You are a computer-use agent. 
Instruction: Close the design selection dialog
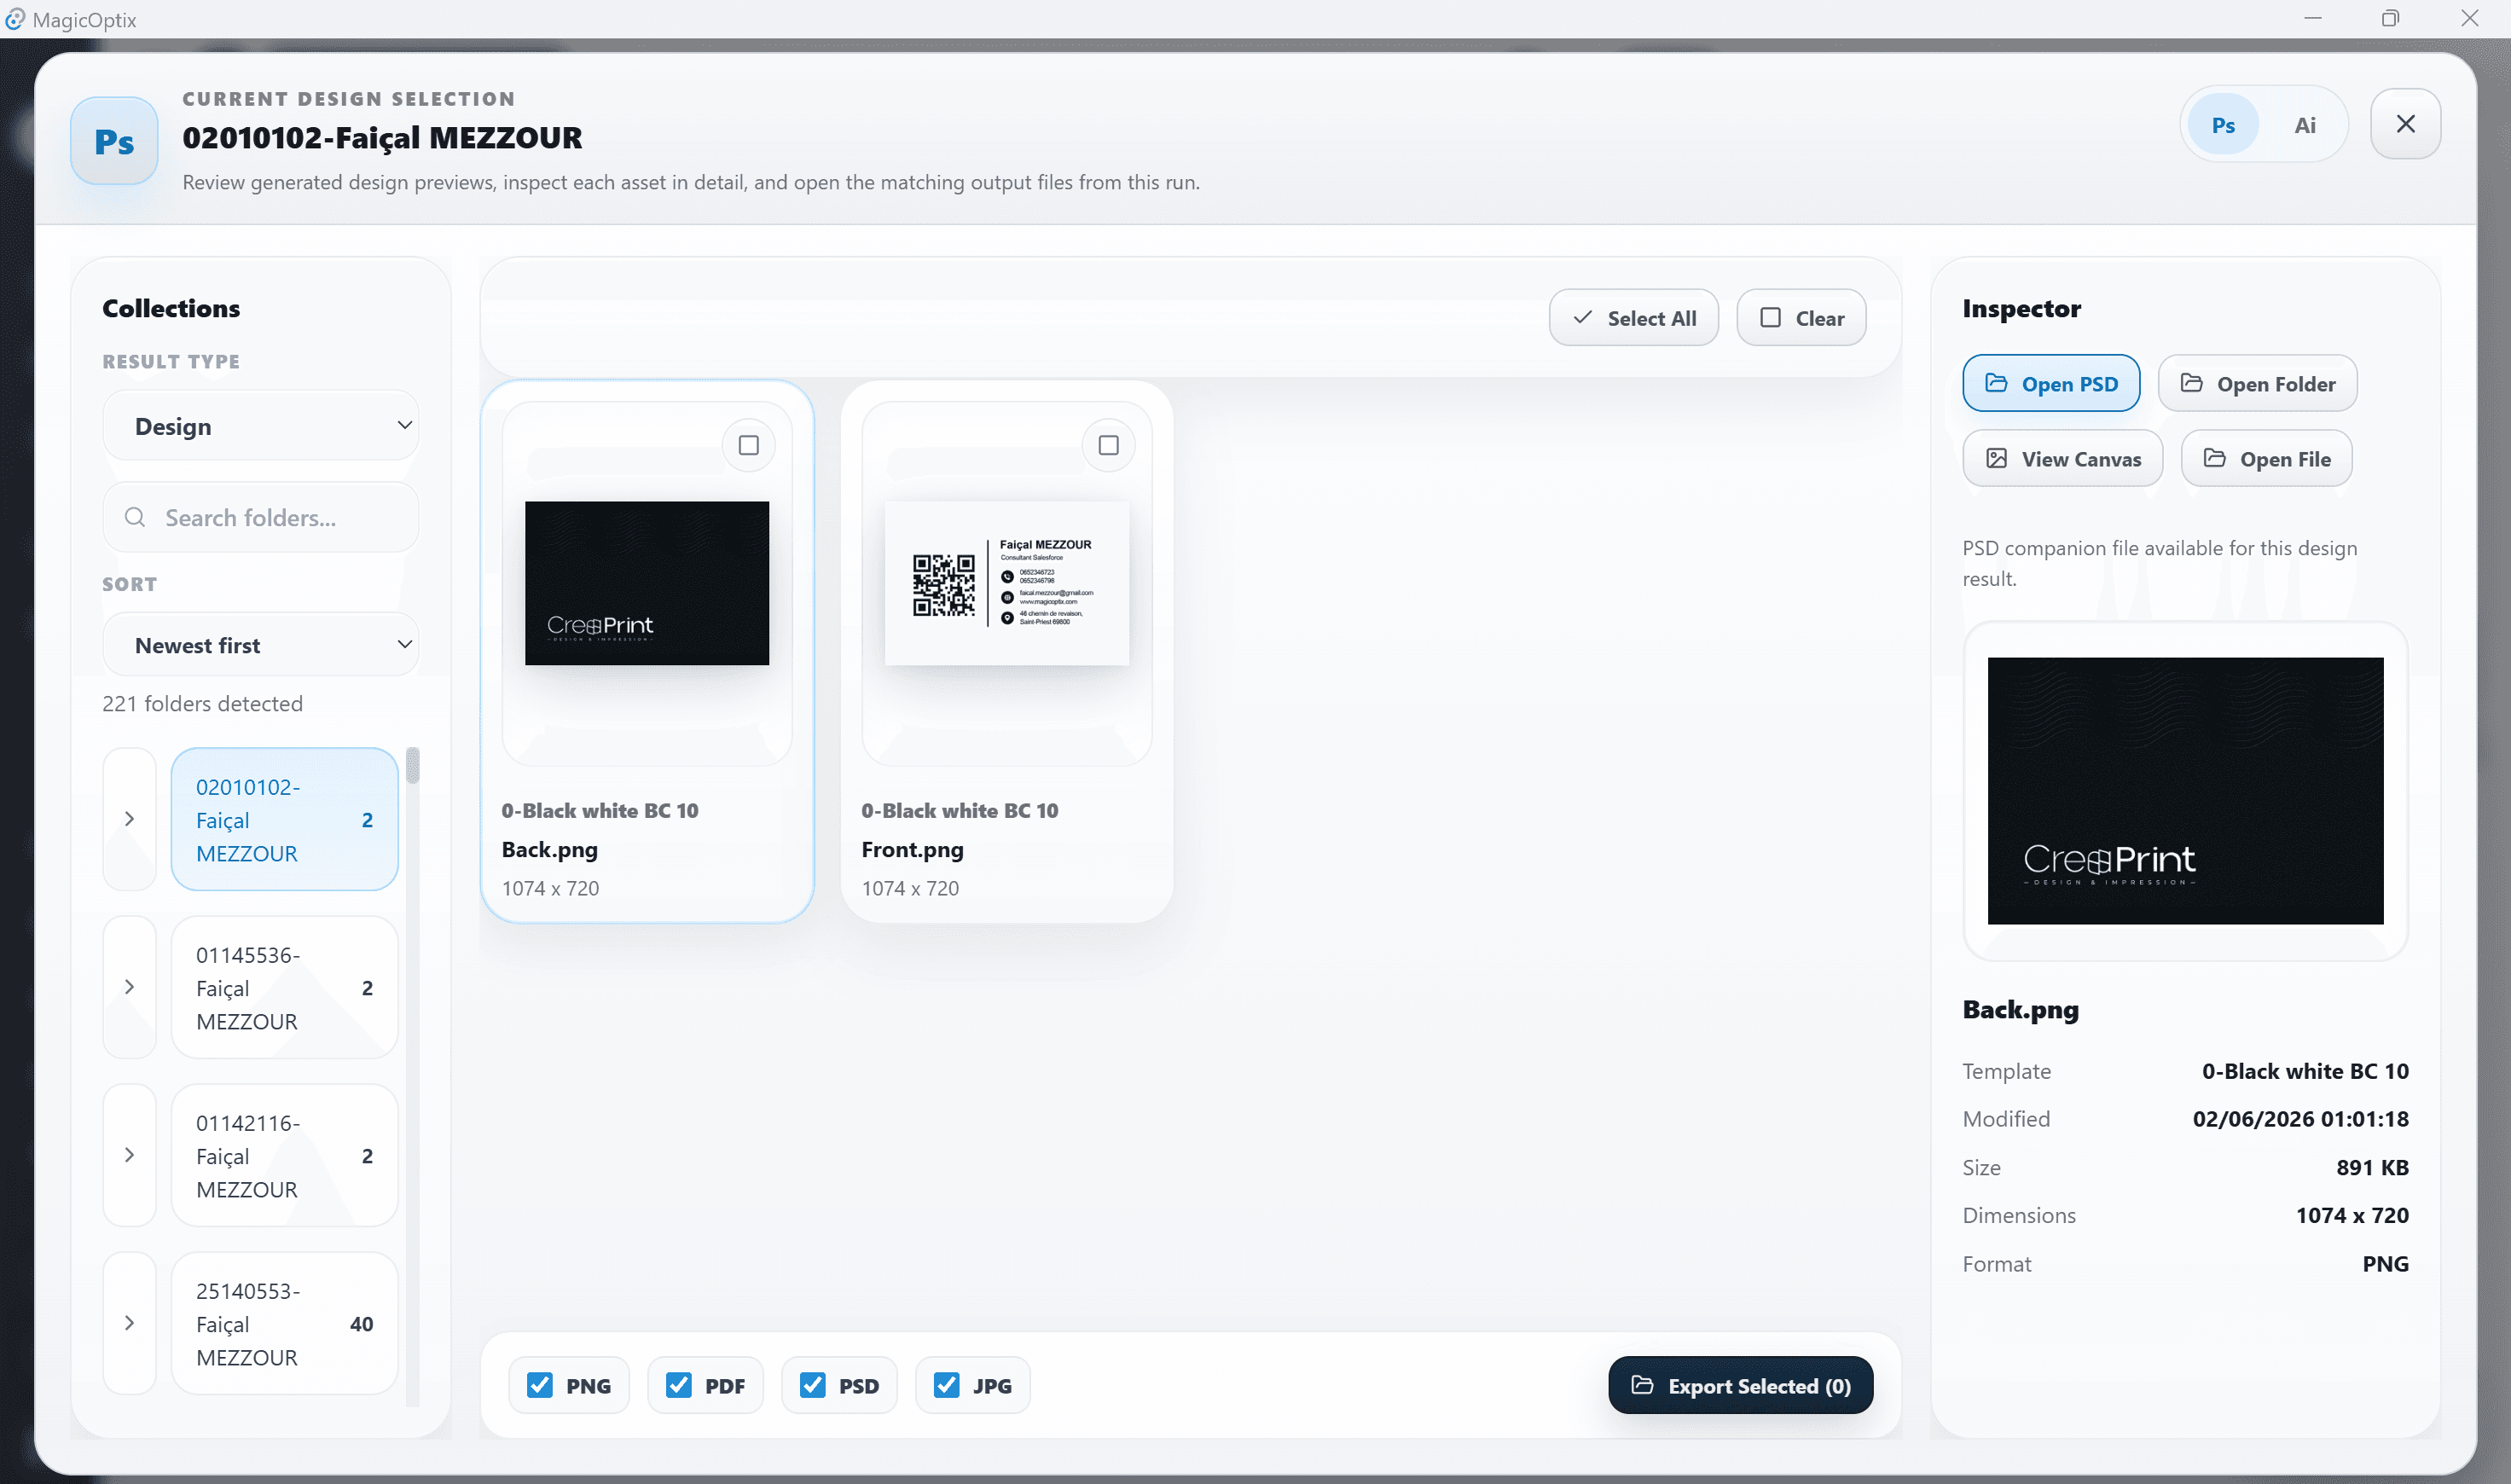tap(2405, 124)
